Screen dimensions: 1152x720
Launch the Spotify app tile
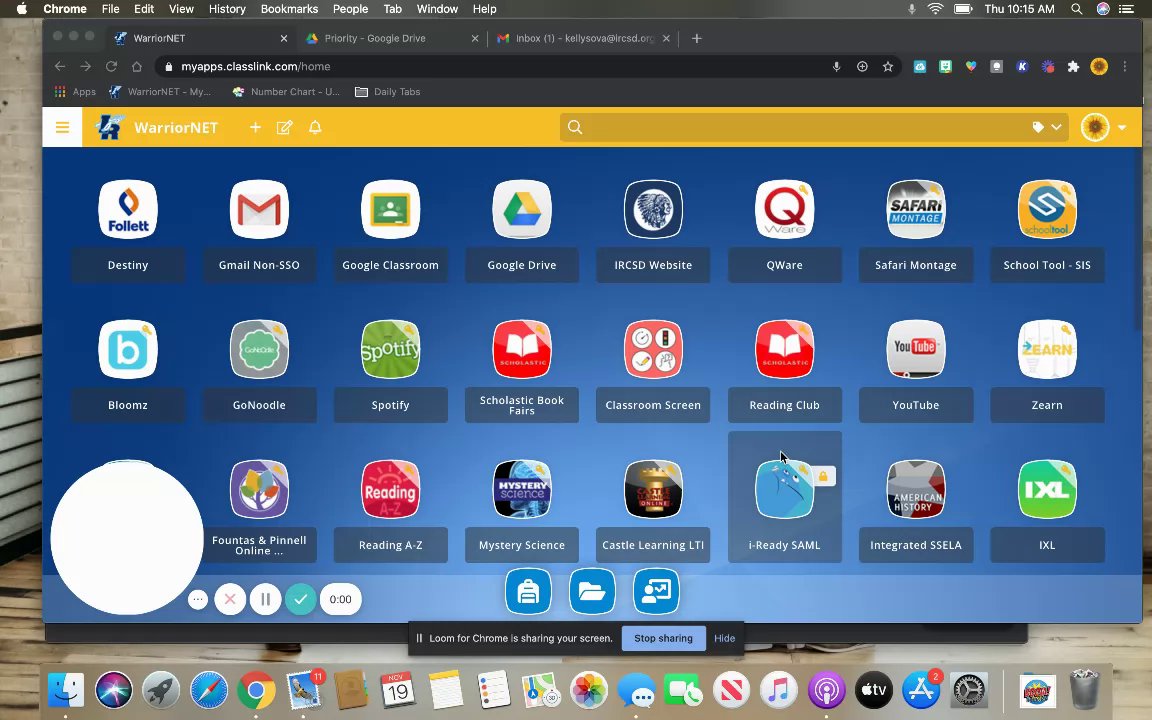coord(390,350)
